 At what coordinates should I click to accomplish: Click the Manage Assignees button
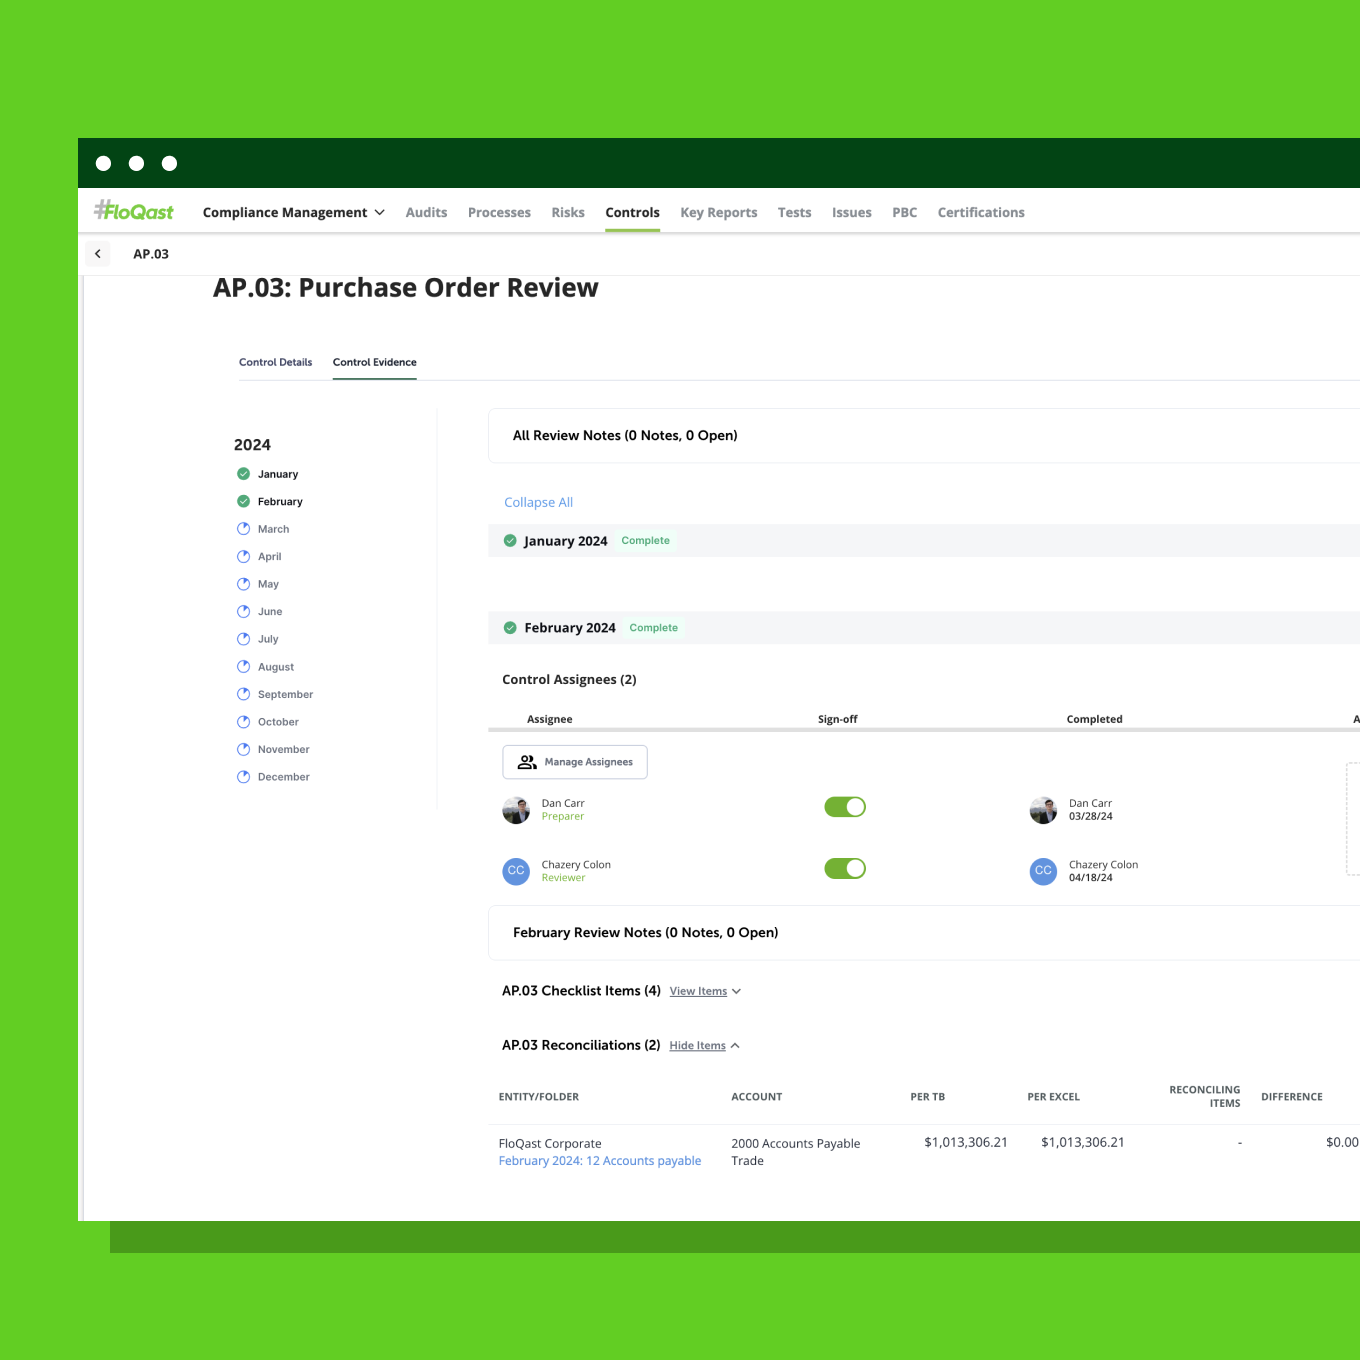pyautogui.click(x=575, y=762)
